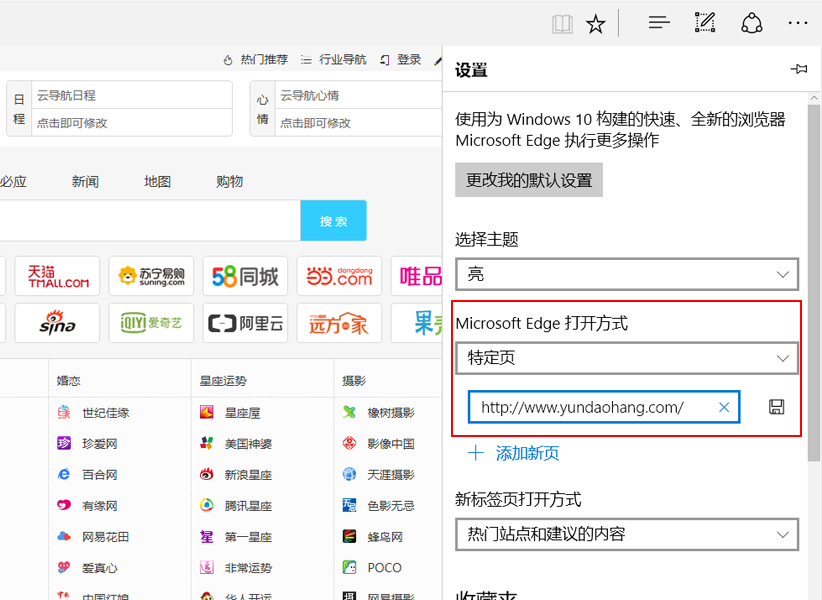The width and height of the screenshot is (822, 600).
Task: Click 添加新页 to add a page
Action: (x=514, y=453)
